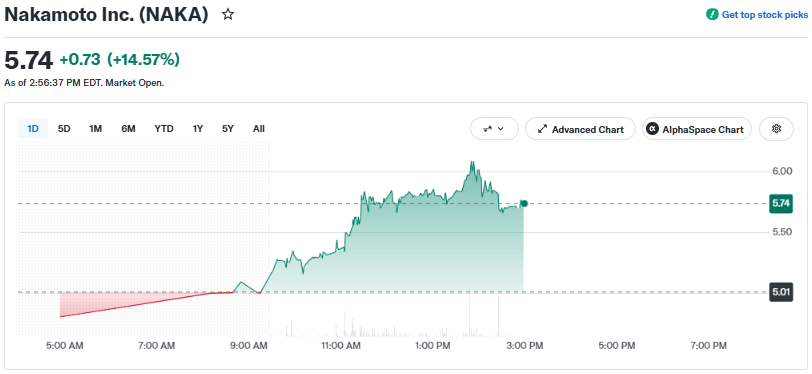The image size is (812, 374).
Task: Click the large 5.74 headline price
Action: pos(28,61)
